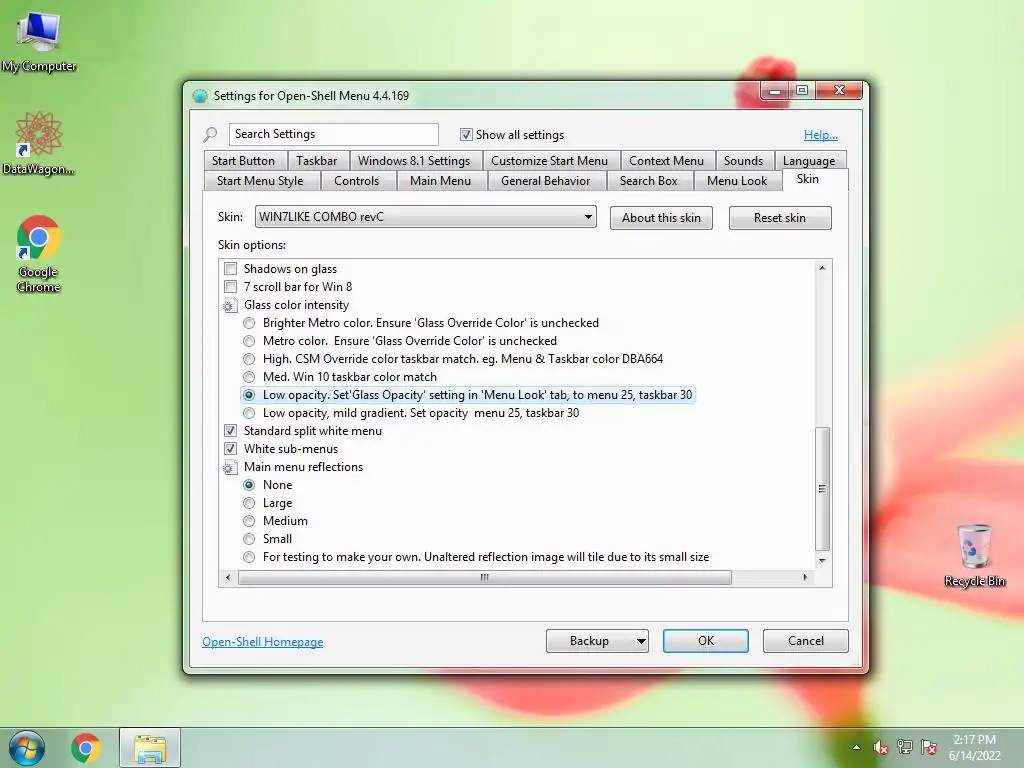Viewport: 1024px width, 768px height.
Task: Switch to the Start Button tab
Action: point(243,161)
